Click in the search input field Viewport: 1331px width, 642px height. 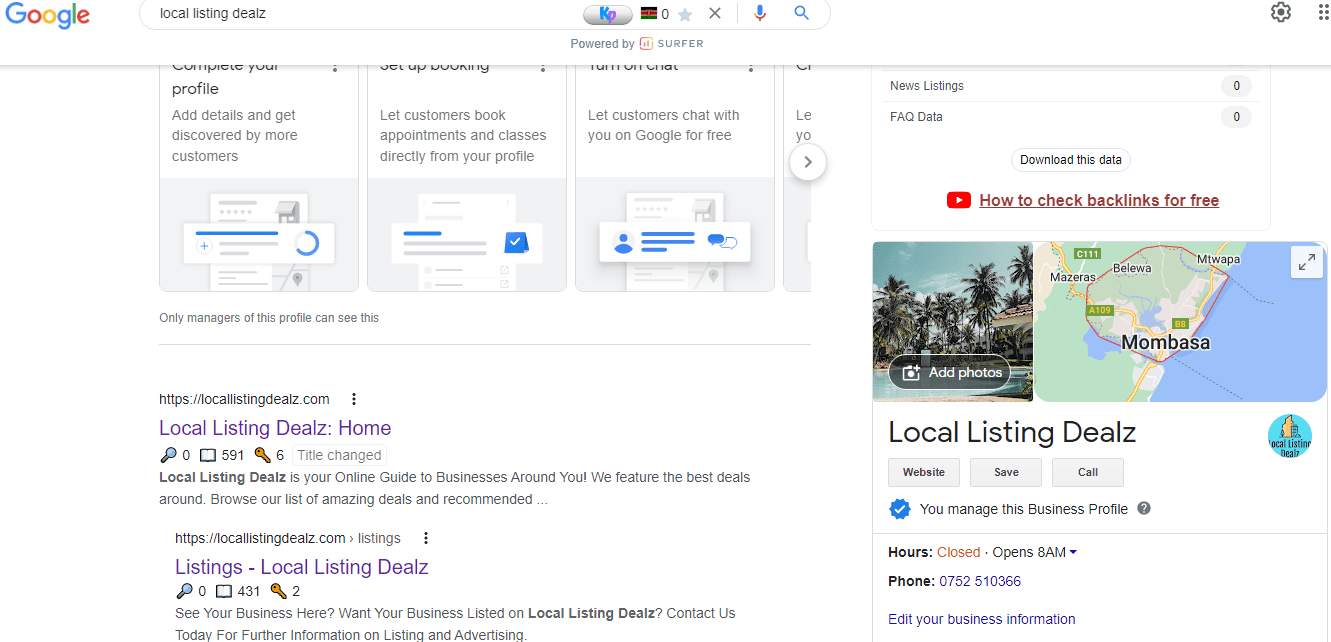point(360,14)
